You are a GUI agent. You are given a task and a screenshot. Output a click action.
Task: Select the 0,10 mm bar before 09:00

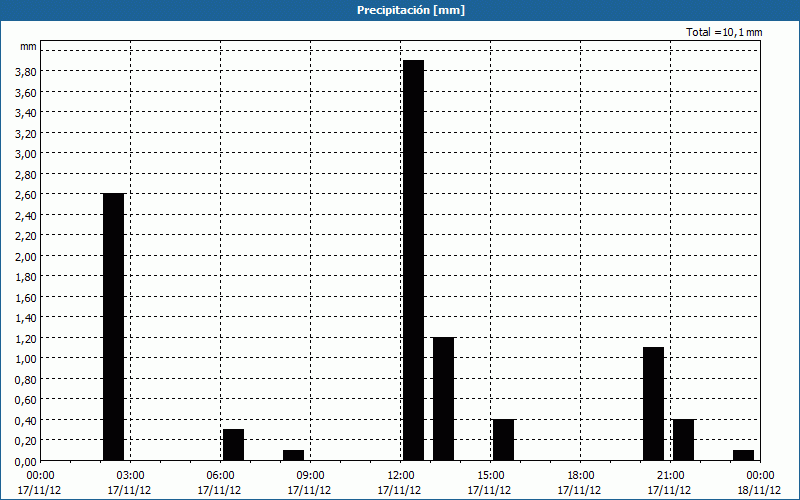pos(293,455)
